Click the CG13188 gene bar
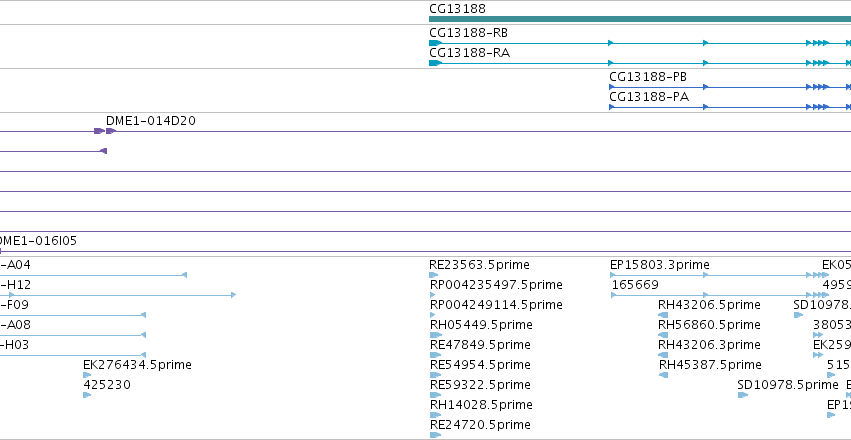 [640, 19]
